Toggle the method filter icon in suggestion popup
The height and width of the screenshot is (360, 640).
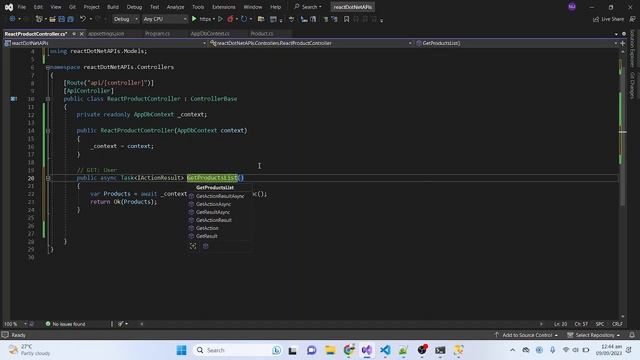206,246
